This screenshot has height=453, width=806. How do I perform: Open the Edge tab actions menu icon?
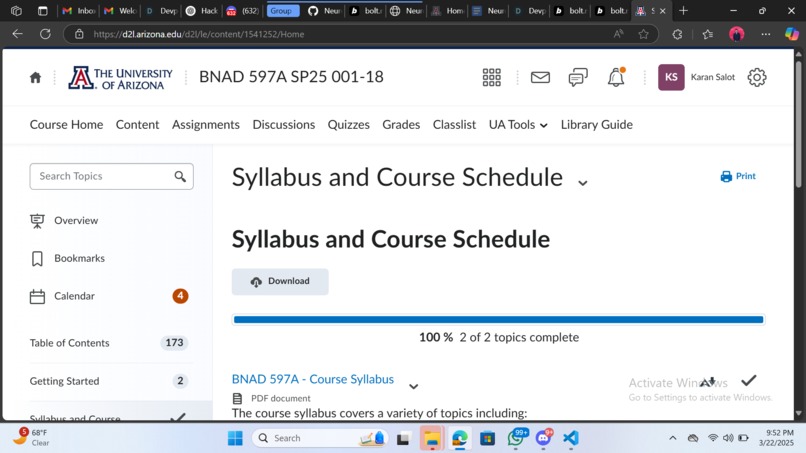(x=43, y=11)
